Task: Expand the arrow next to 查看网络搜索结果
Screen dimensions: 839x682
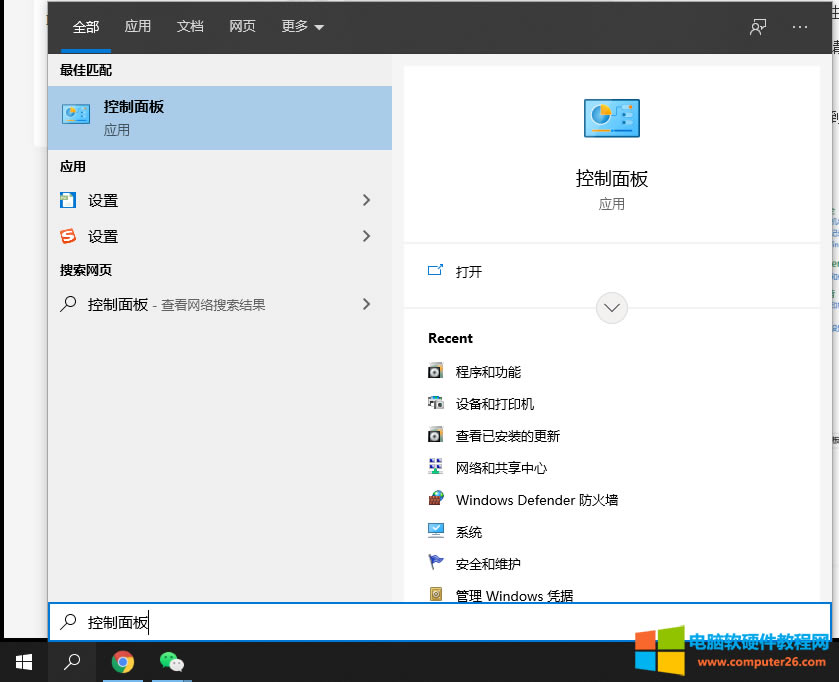Action: [x=366, y=304]
